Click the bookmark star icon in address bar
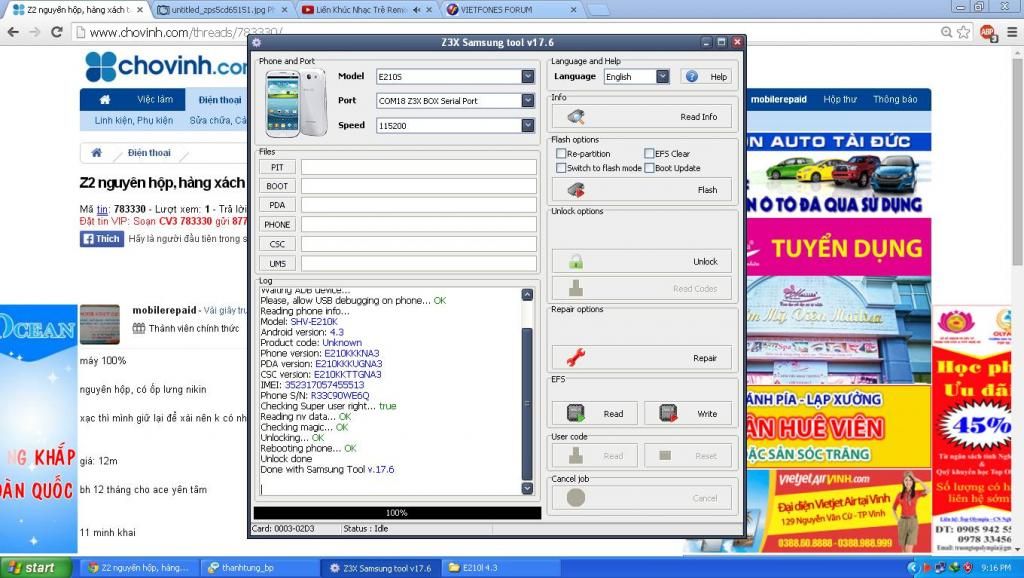The height and width of the screenshot is (578, 1024). pyautogui.click(x=963, y=32)
